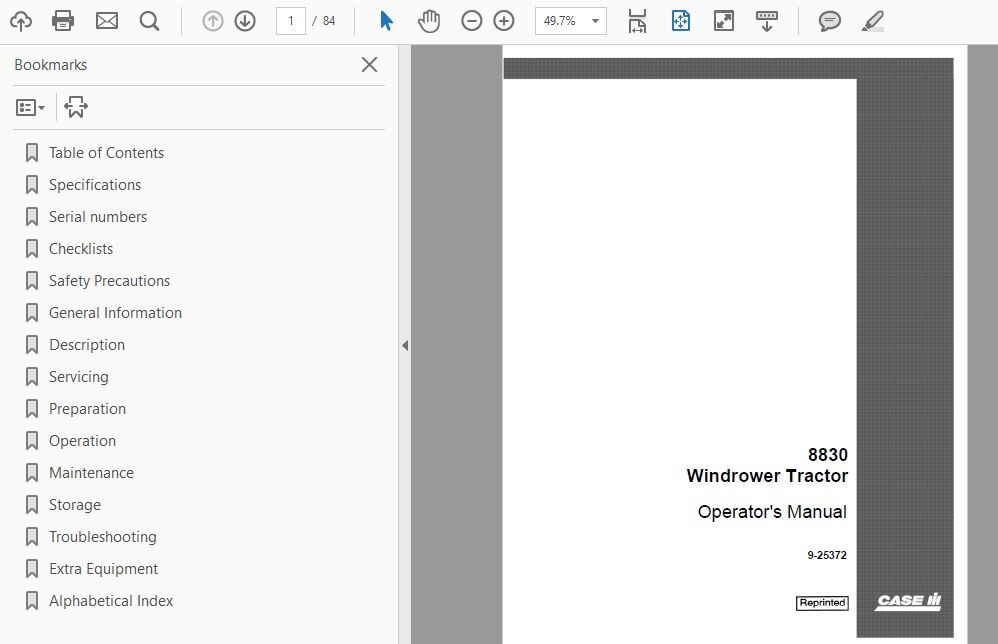Go to next page arrow
The width and height of the screenshot is (998, 644).
click(245, 21)
